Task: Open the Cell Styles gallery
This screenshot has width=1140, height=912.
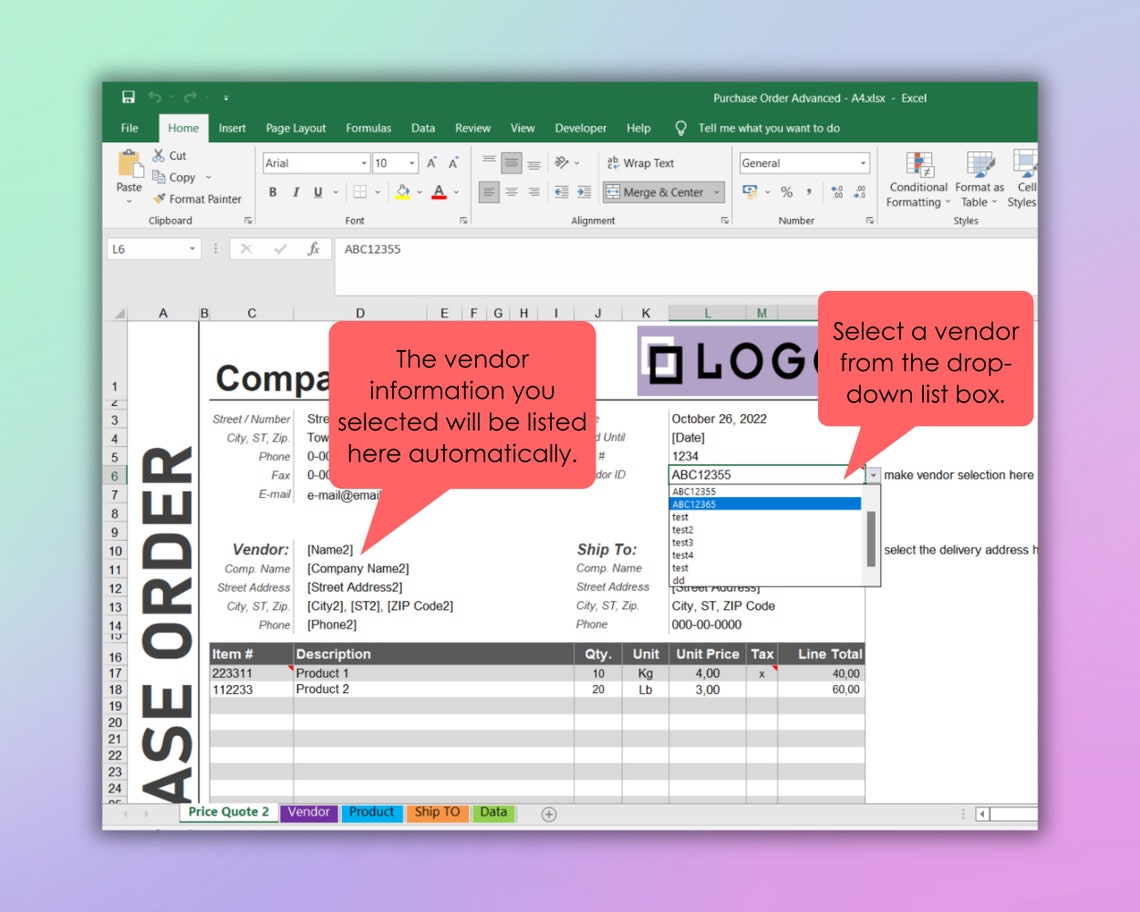Action: point(1022,180)
